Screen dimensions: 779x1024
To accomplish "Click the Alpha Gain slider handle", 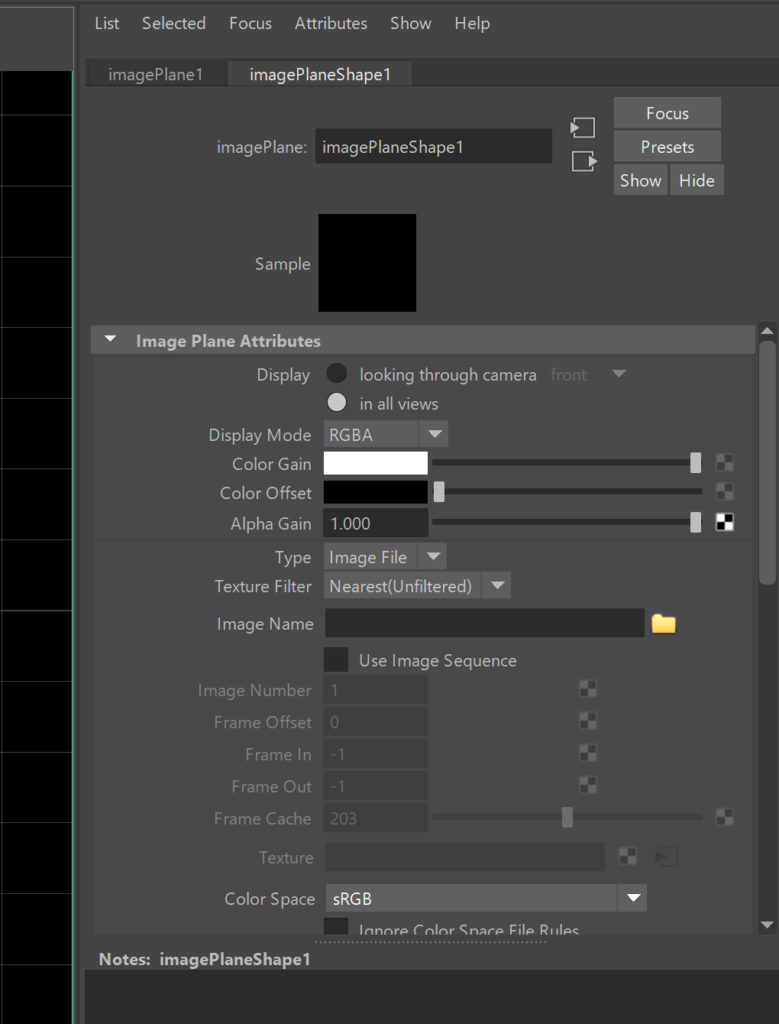I will (695, 522).
